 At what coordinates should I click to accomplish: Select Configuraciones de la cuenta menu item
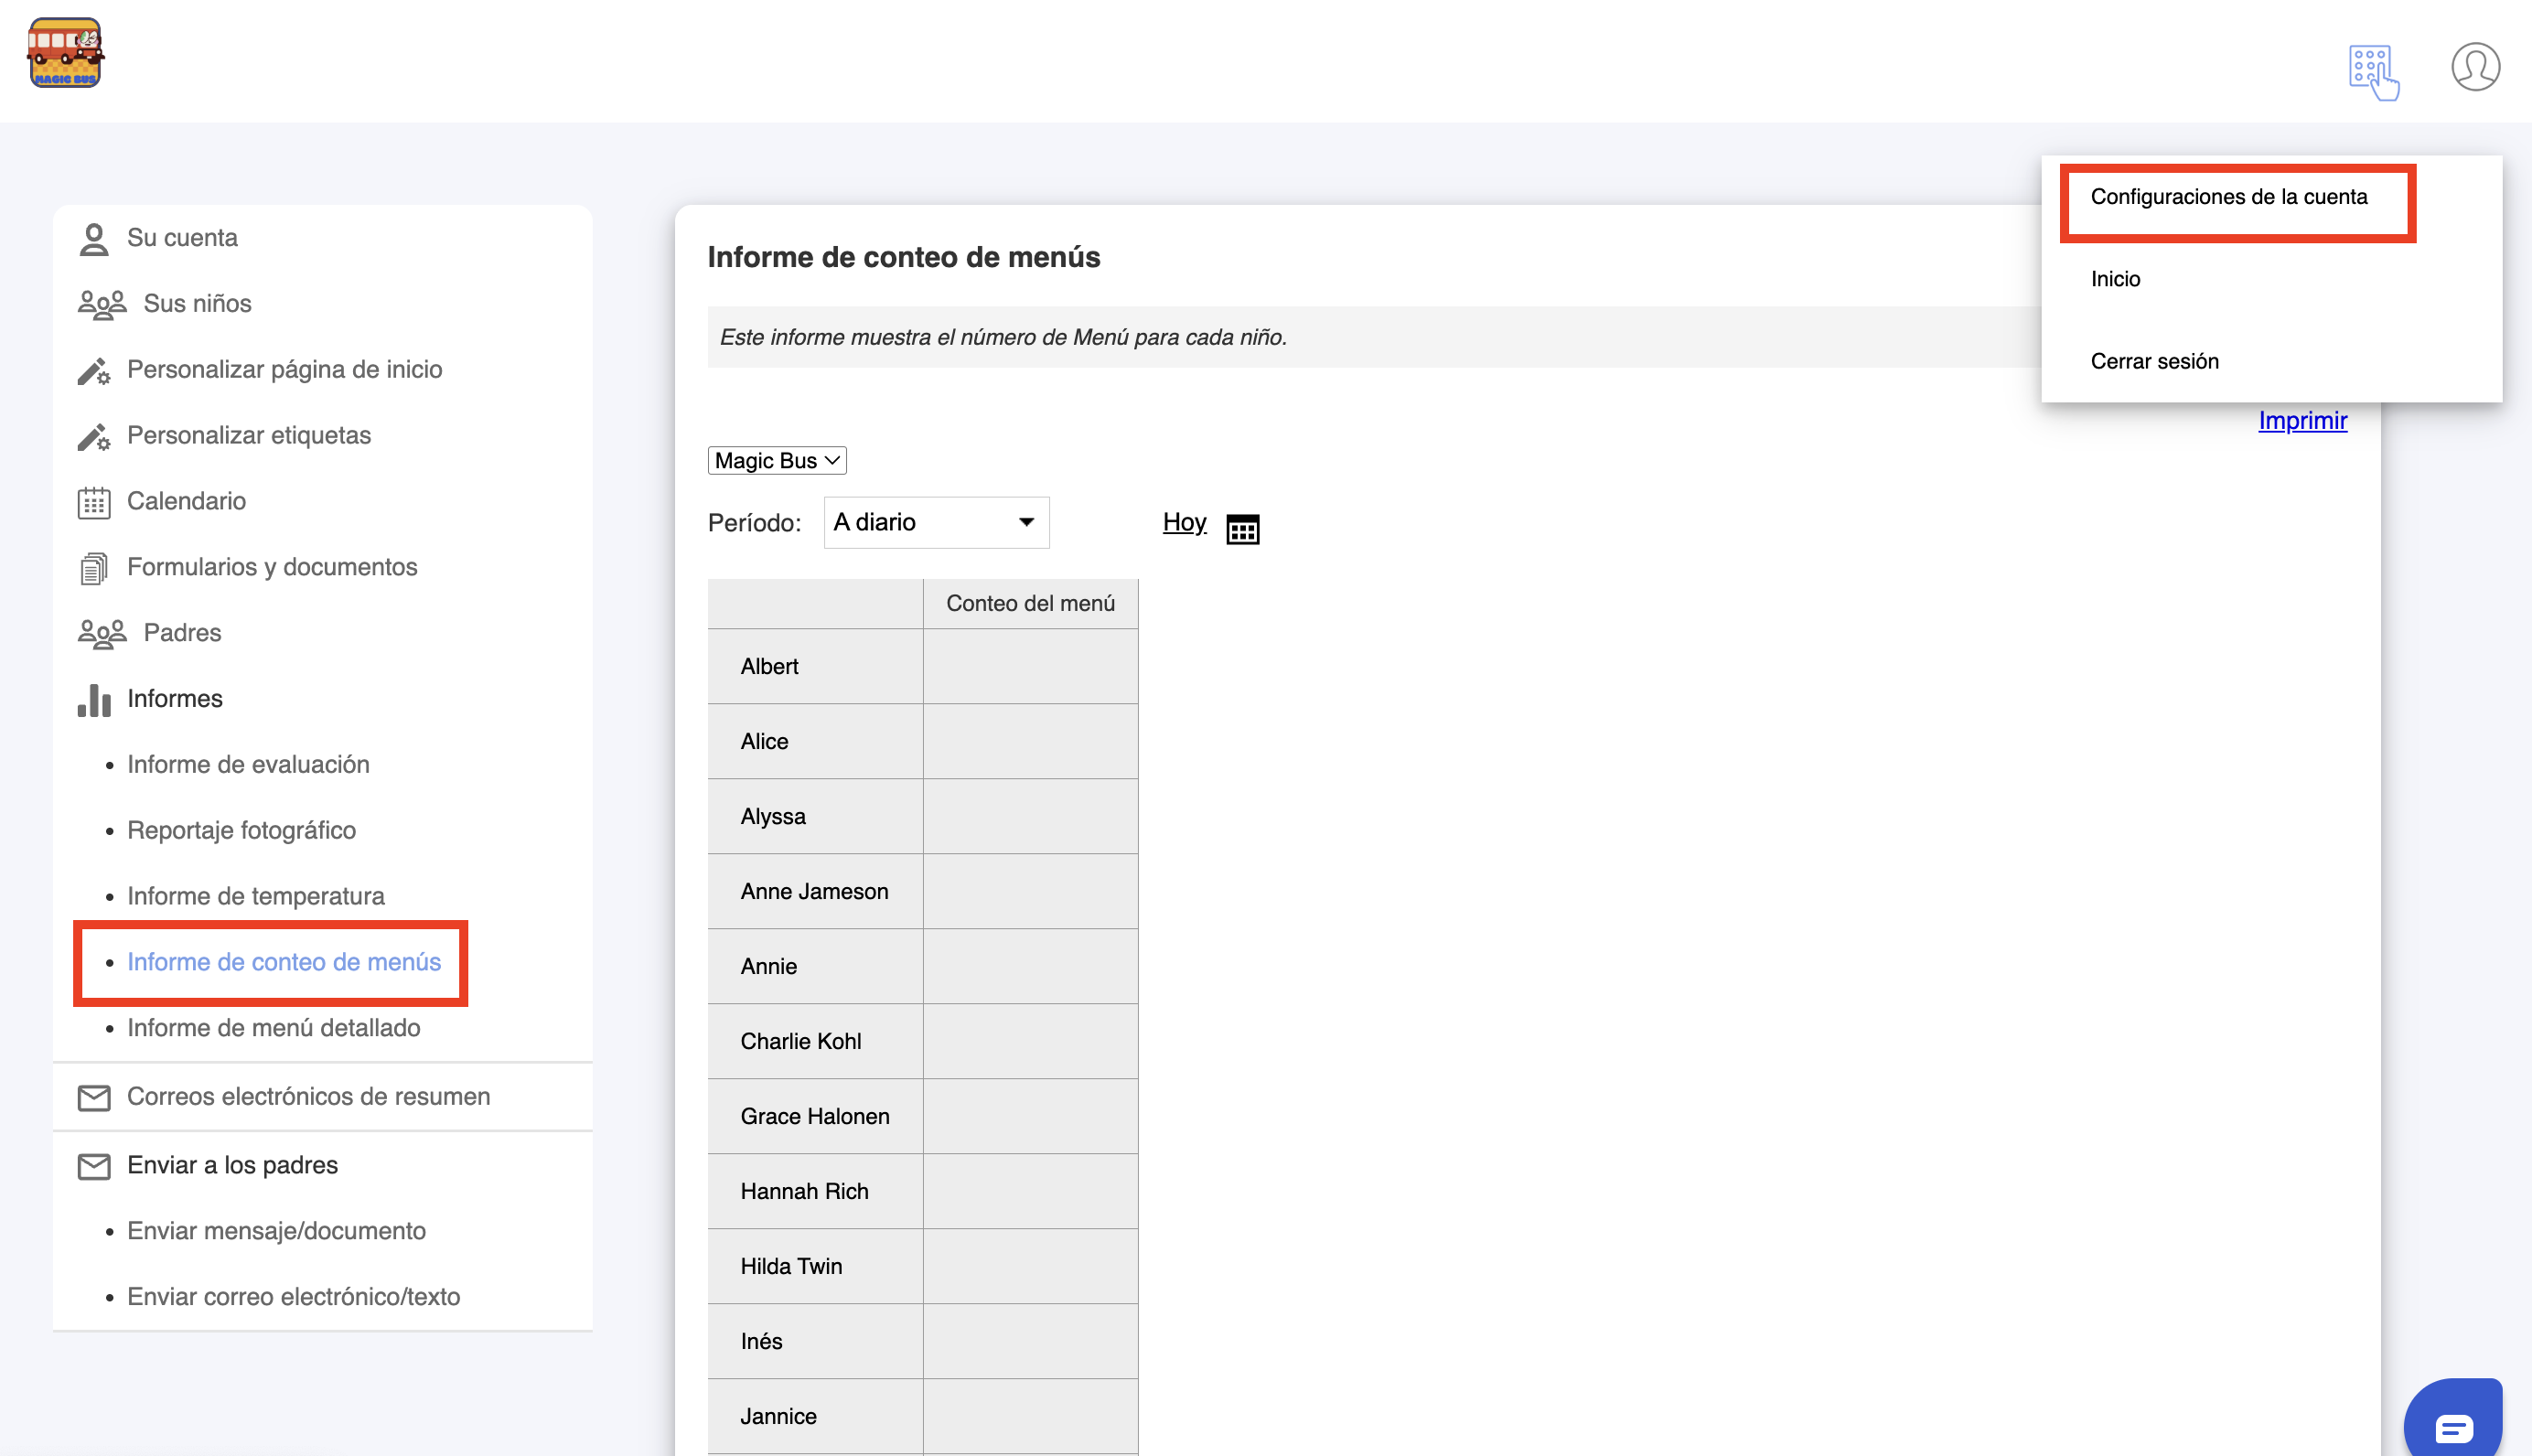pos(2228,197)
